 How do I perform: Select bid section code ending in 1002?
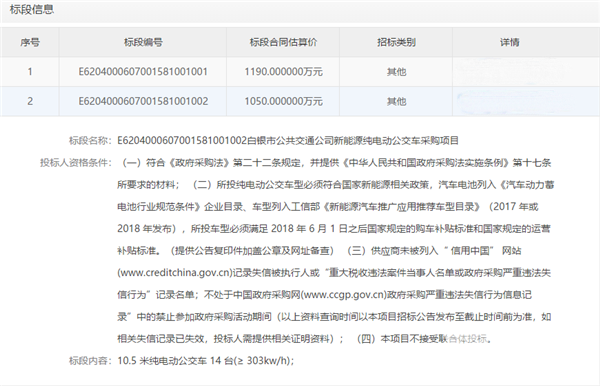click(x=143, y=101)
